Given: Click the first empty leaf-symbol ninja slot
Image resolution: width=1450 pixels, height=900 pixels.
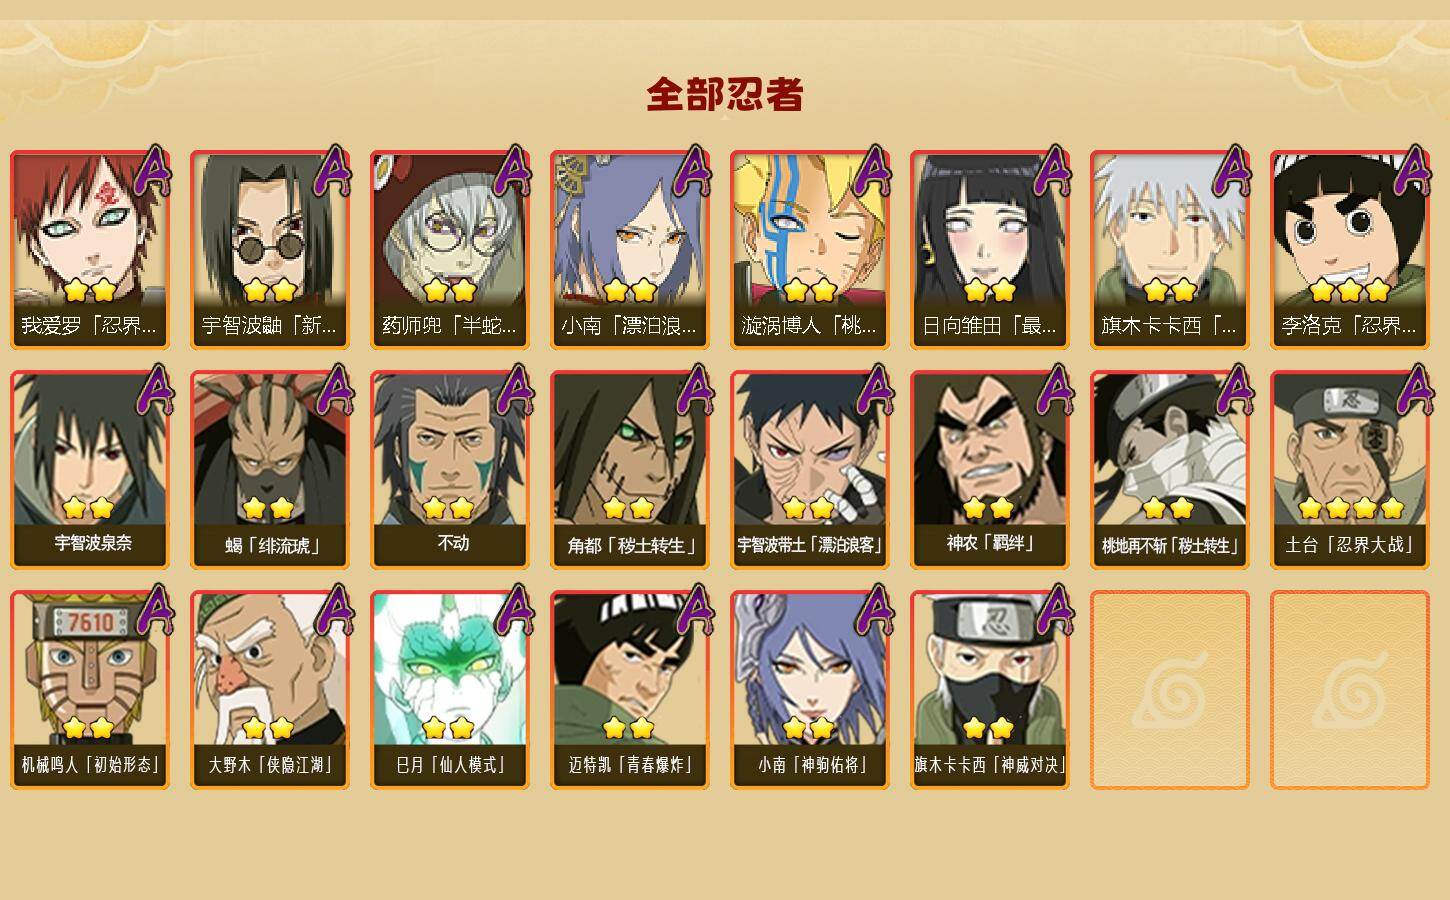Looking at the screenshot, I should (1170, 690).
